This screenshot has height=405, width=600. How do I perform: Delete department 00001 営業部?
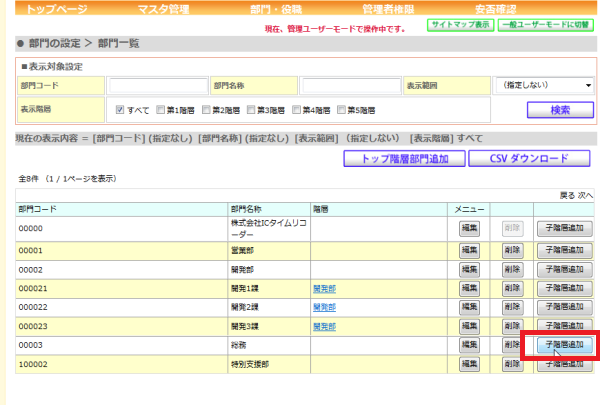pyautogui.click(x=512, y=250)
